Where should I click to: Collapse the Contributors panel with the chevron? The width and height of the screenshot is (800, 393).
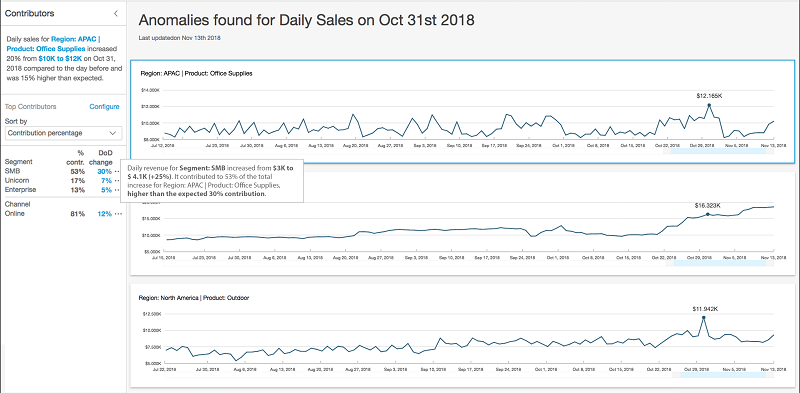click(116, 13)
